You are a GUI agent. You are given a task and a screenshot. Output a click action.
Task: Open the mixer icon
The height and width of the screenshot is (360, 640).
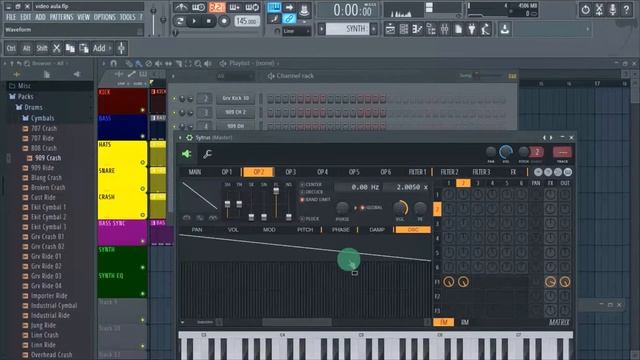point(444,29)
